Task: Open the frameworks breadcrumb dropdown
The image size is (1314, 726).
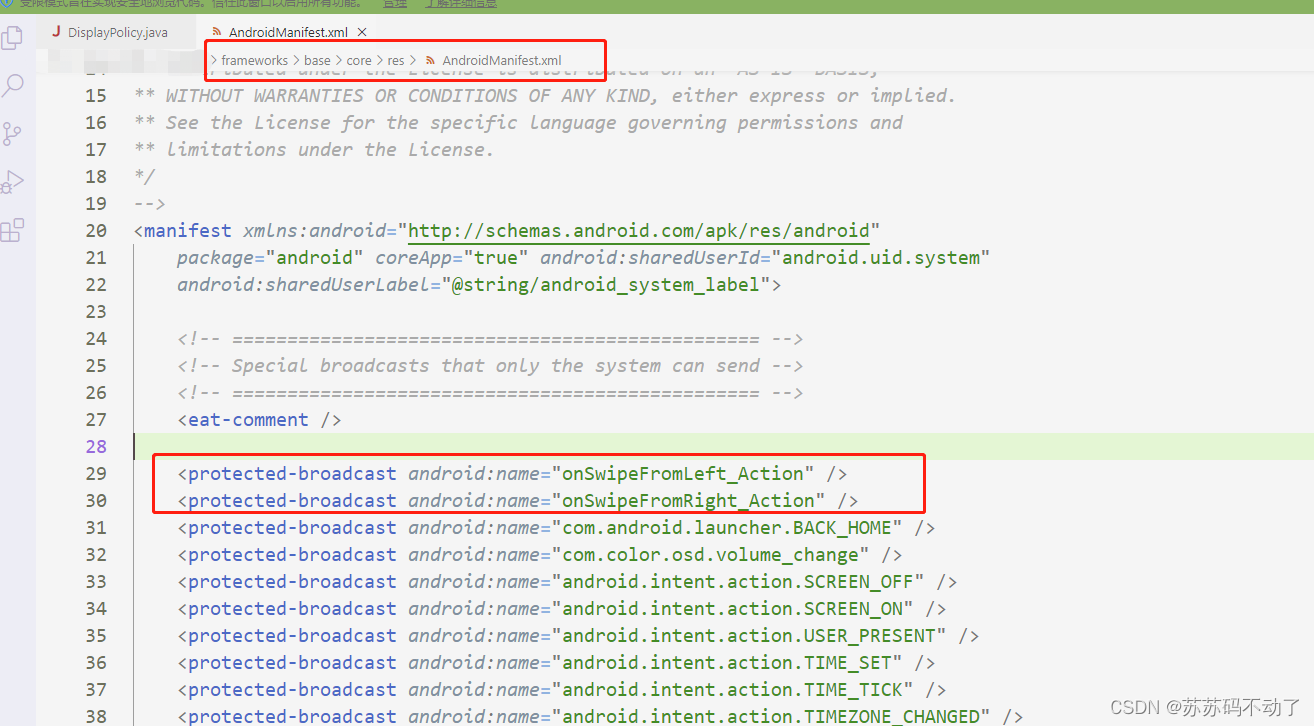Action: click(253, 60)
